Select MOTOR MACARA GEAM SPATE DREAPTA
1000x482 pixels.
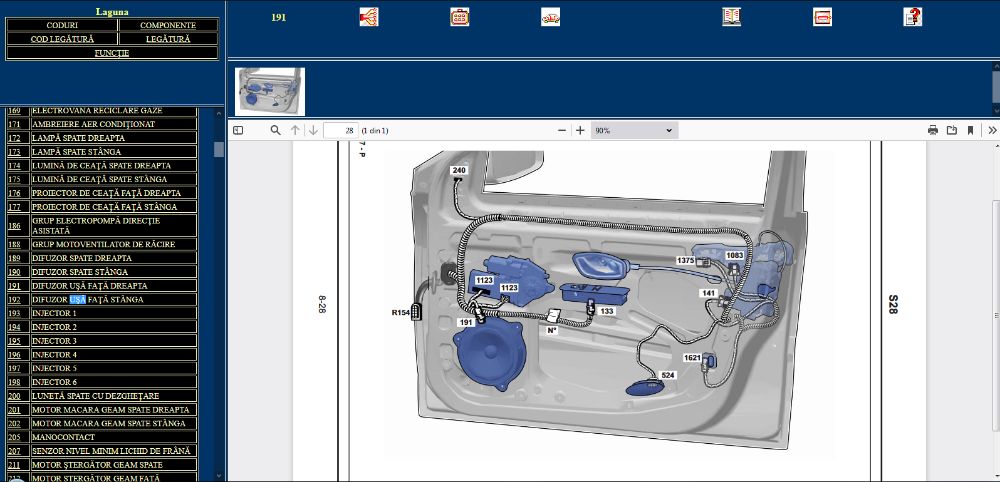(x=114, y=409)
